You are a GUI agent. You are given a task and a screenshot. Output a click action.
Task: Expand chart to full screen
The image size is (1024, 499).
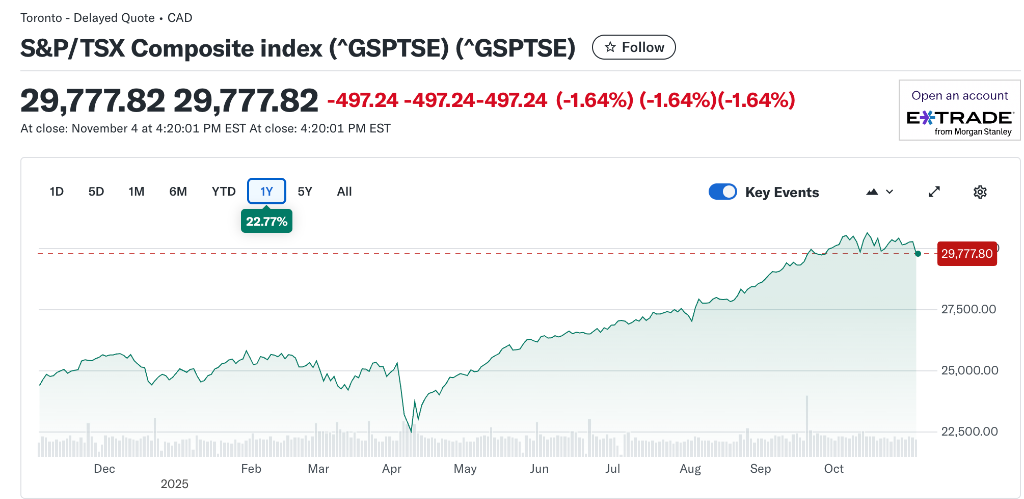coord(935,192)
